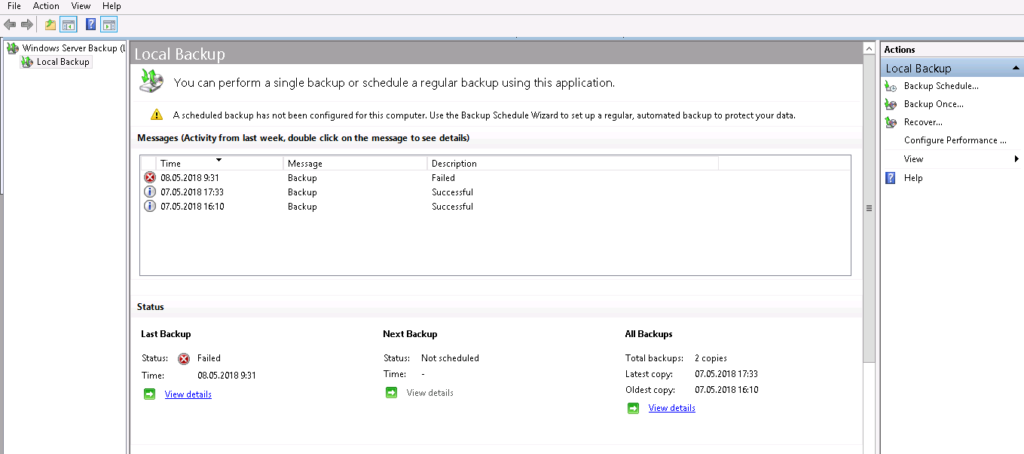Click the main pane vertical scrollbar thumb

coord(869,208)
